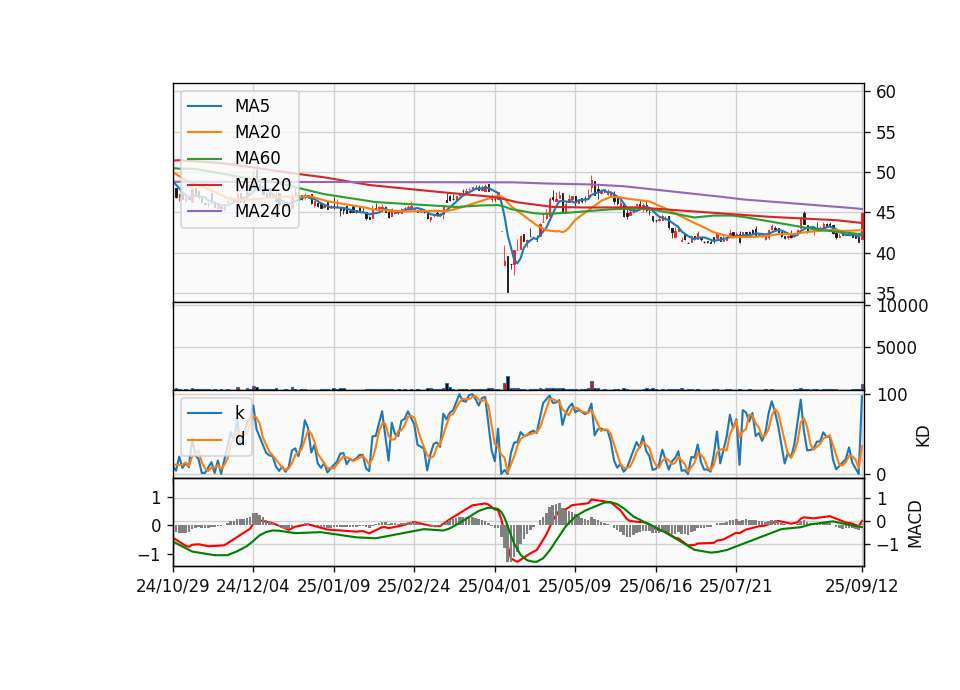Click the orange MA20 legend line sample
The height and width of the screenshot is (690, 960).
pos(204,132)
